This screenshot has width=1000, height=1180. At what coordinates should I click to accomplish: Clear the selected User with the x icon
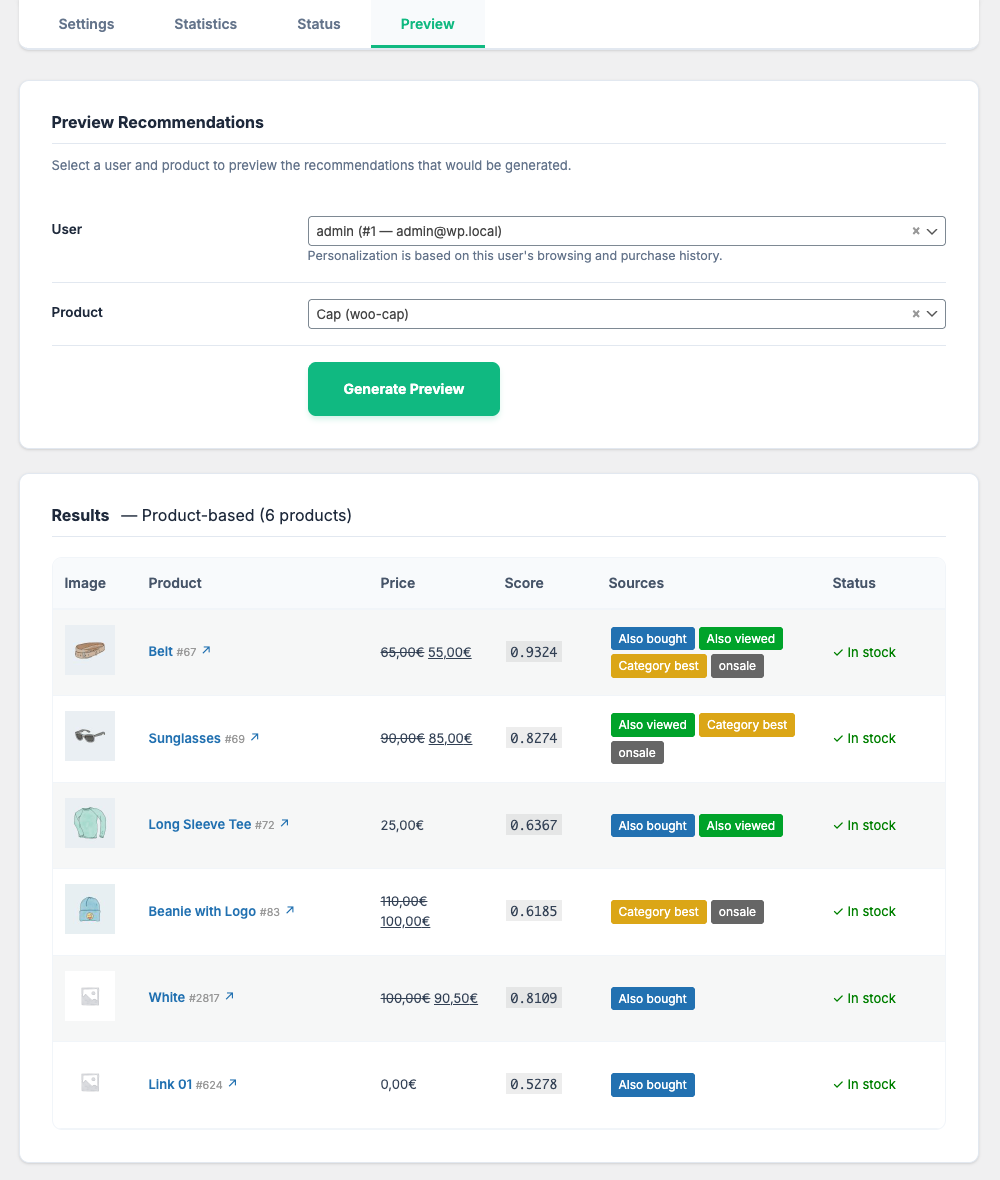click(x=915, y=231)
